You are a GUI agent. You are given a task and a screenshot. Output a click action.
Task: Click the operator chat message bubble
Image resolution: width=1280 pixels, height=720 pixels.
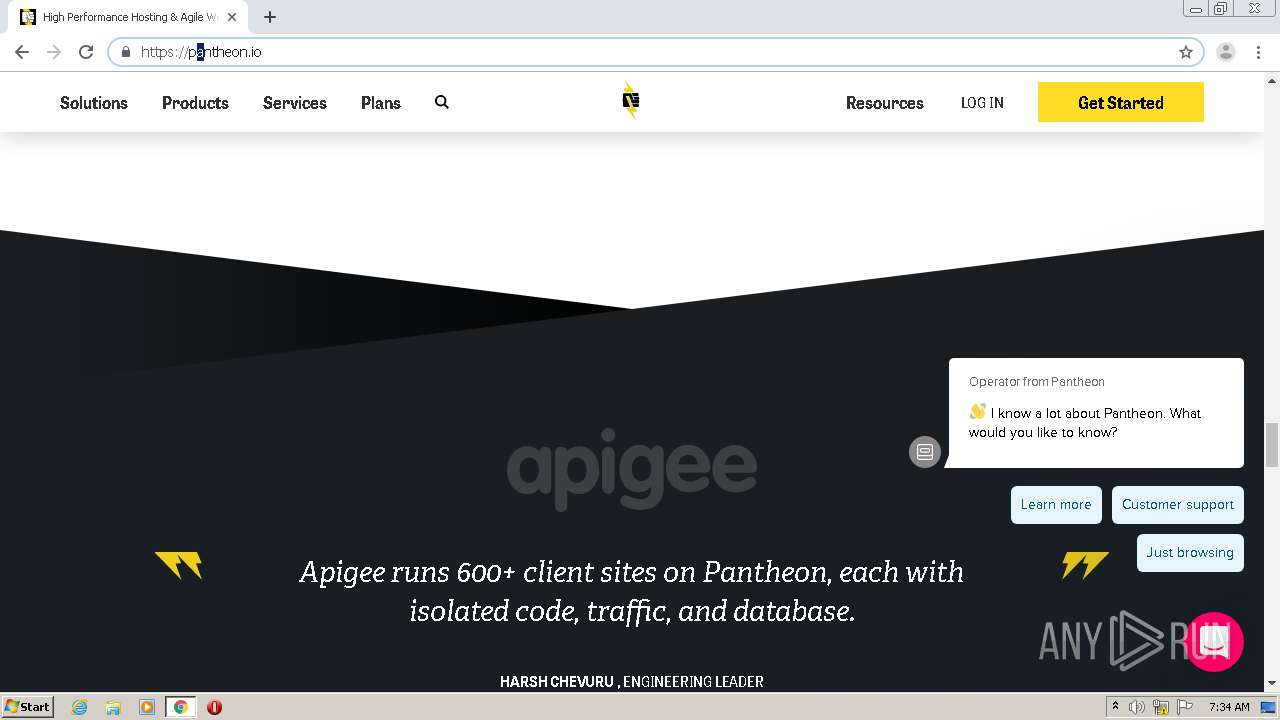pos(1096,413)
